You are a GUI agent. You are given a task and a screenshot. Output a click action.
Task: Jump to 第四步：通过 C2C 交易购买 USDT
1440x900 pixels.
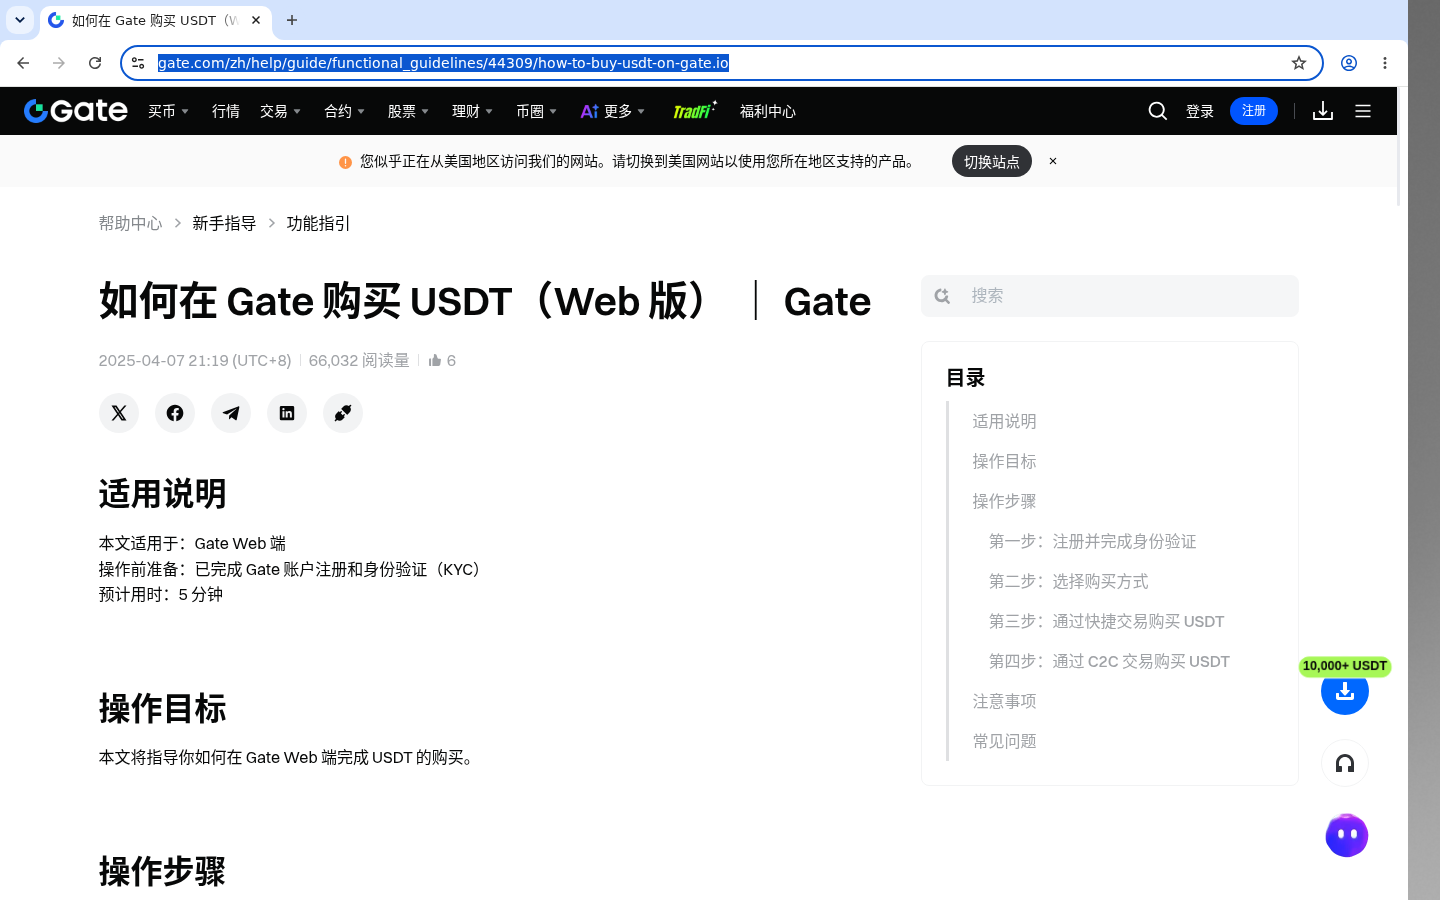(1109, 661)
